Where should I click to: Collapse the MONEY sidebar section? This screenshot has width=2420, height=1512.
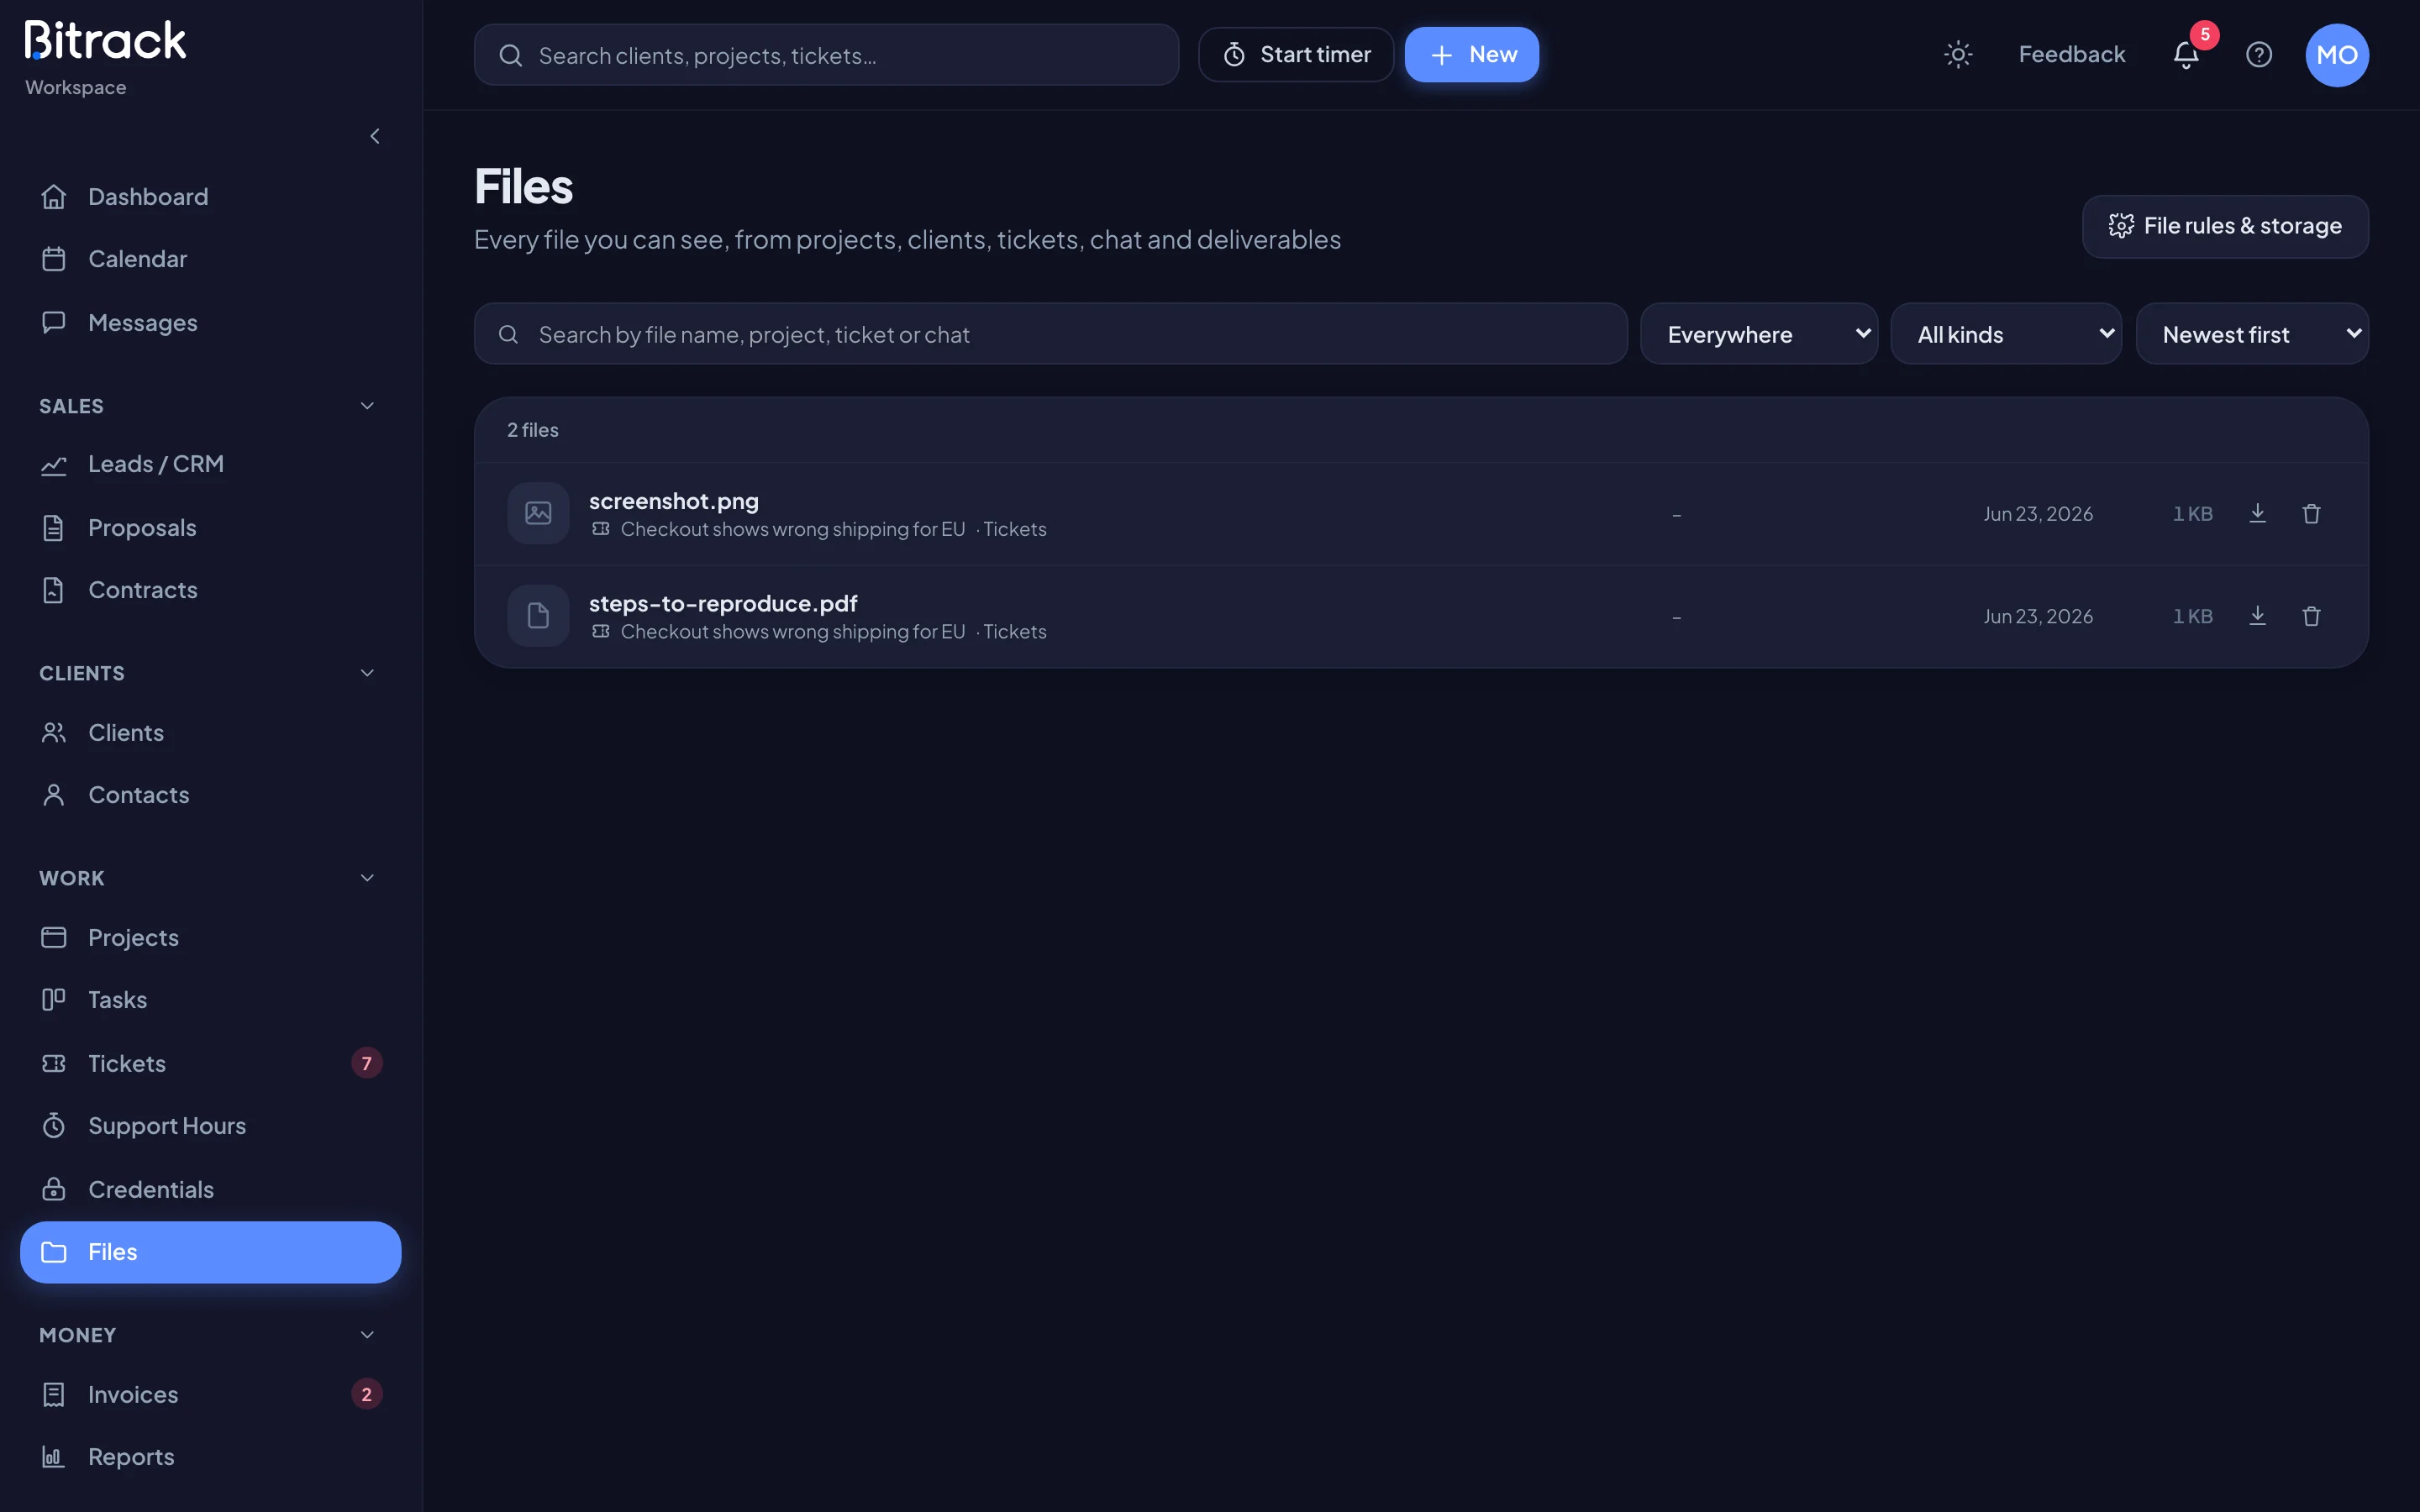click(x=210, y=1335)
